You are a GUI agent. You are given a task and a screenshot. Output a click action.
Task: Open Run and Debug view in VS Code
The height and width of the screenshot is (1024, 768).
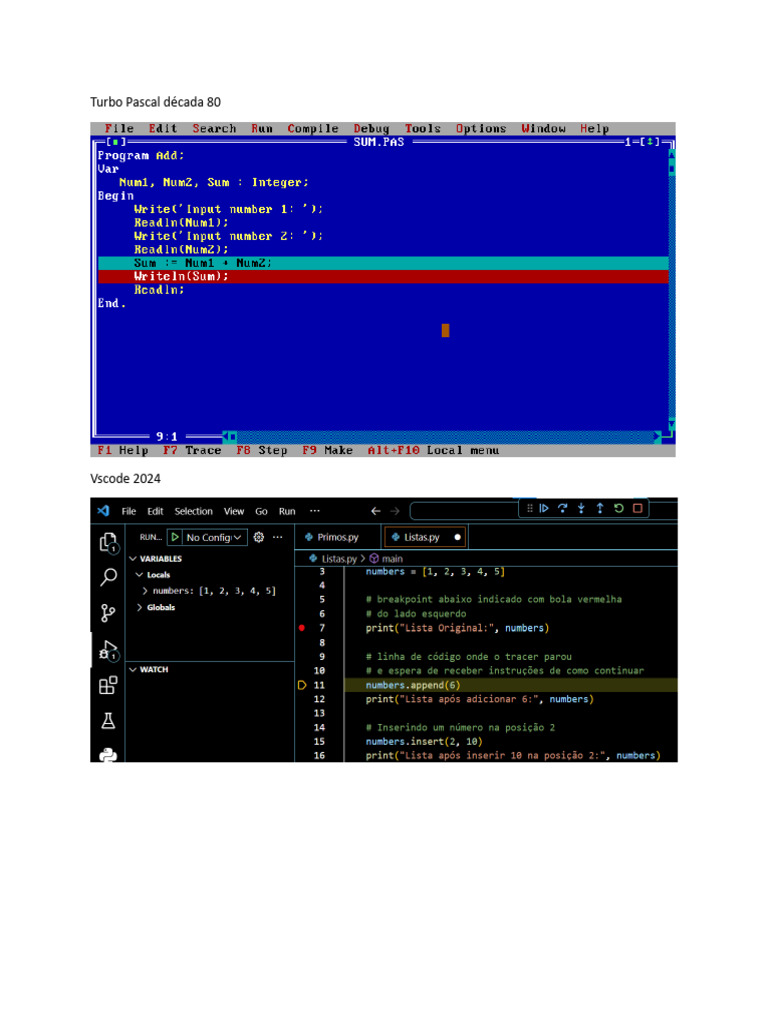[x=108, y=650]
